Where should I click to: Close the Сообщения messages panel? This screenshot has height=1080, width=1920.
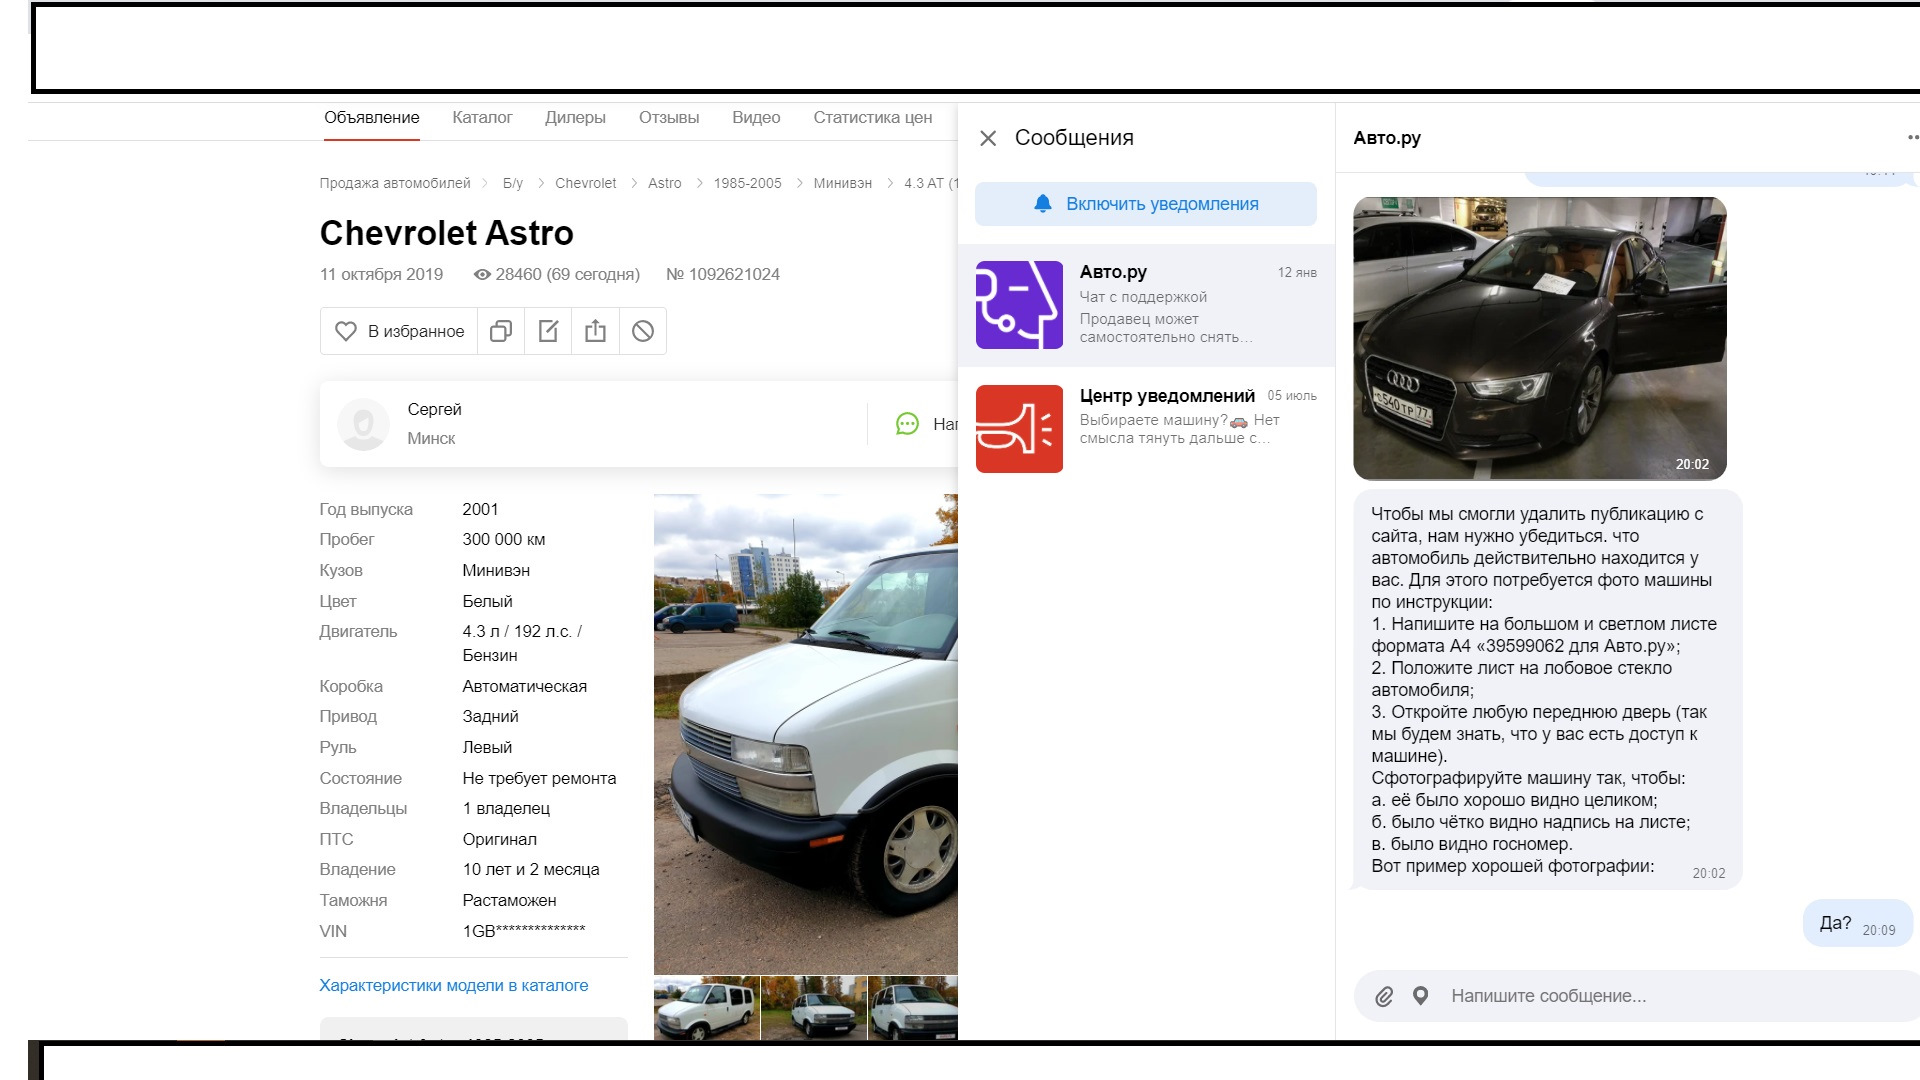point(988,138)
